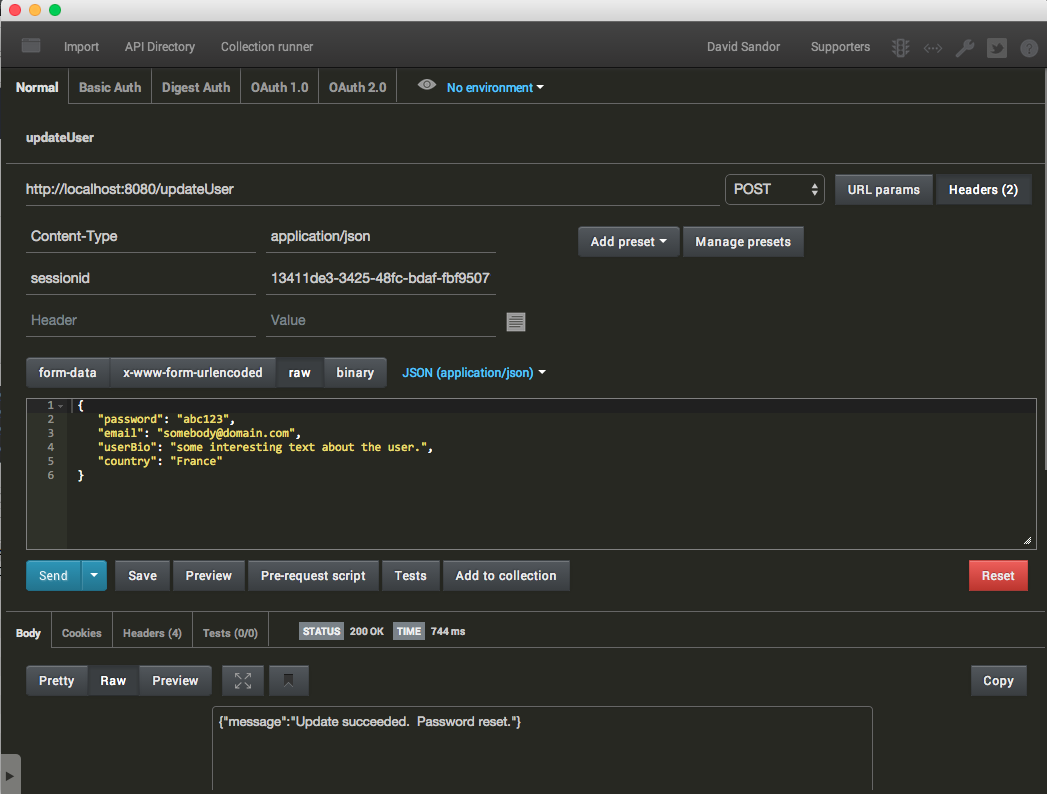Open the interceptor arrows icon

[932, 48]
